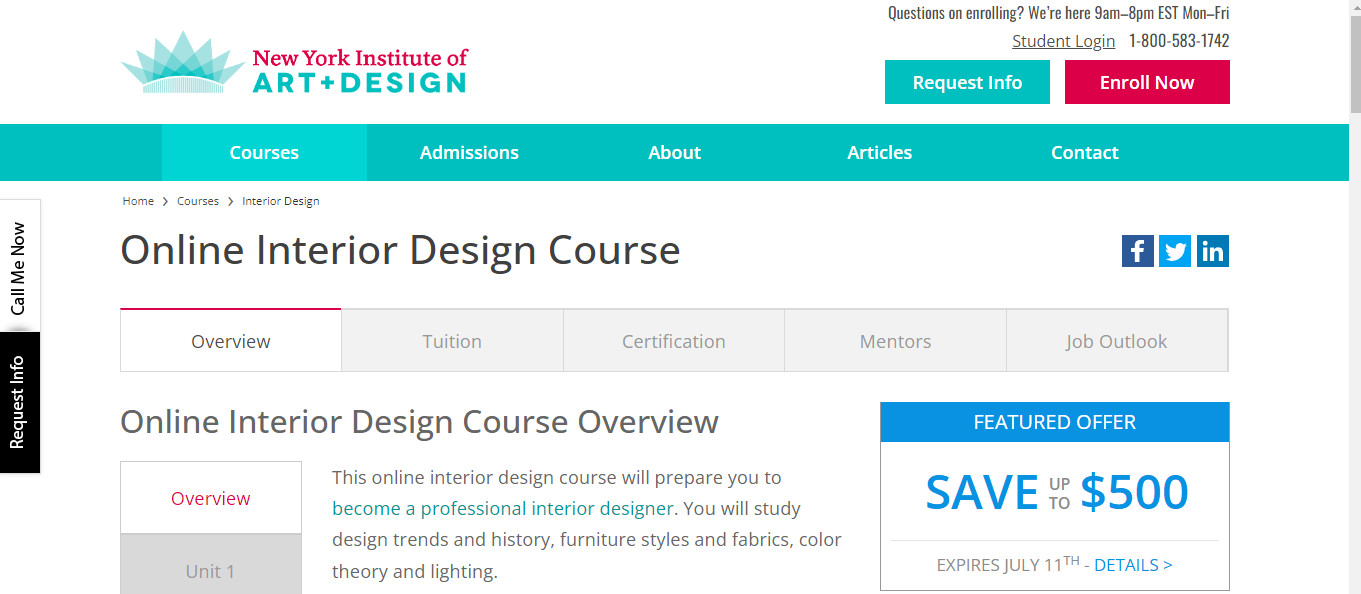The height and width of the screenshot is (594, 1361).
Task: Click the Twitter share icon
Action: (1175, 251)
